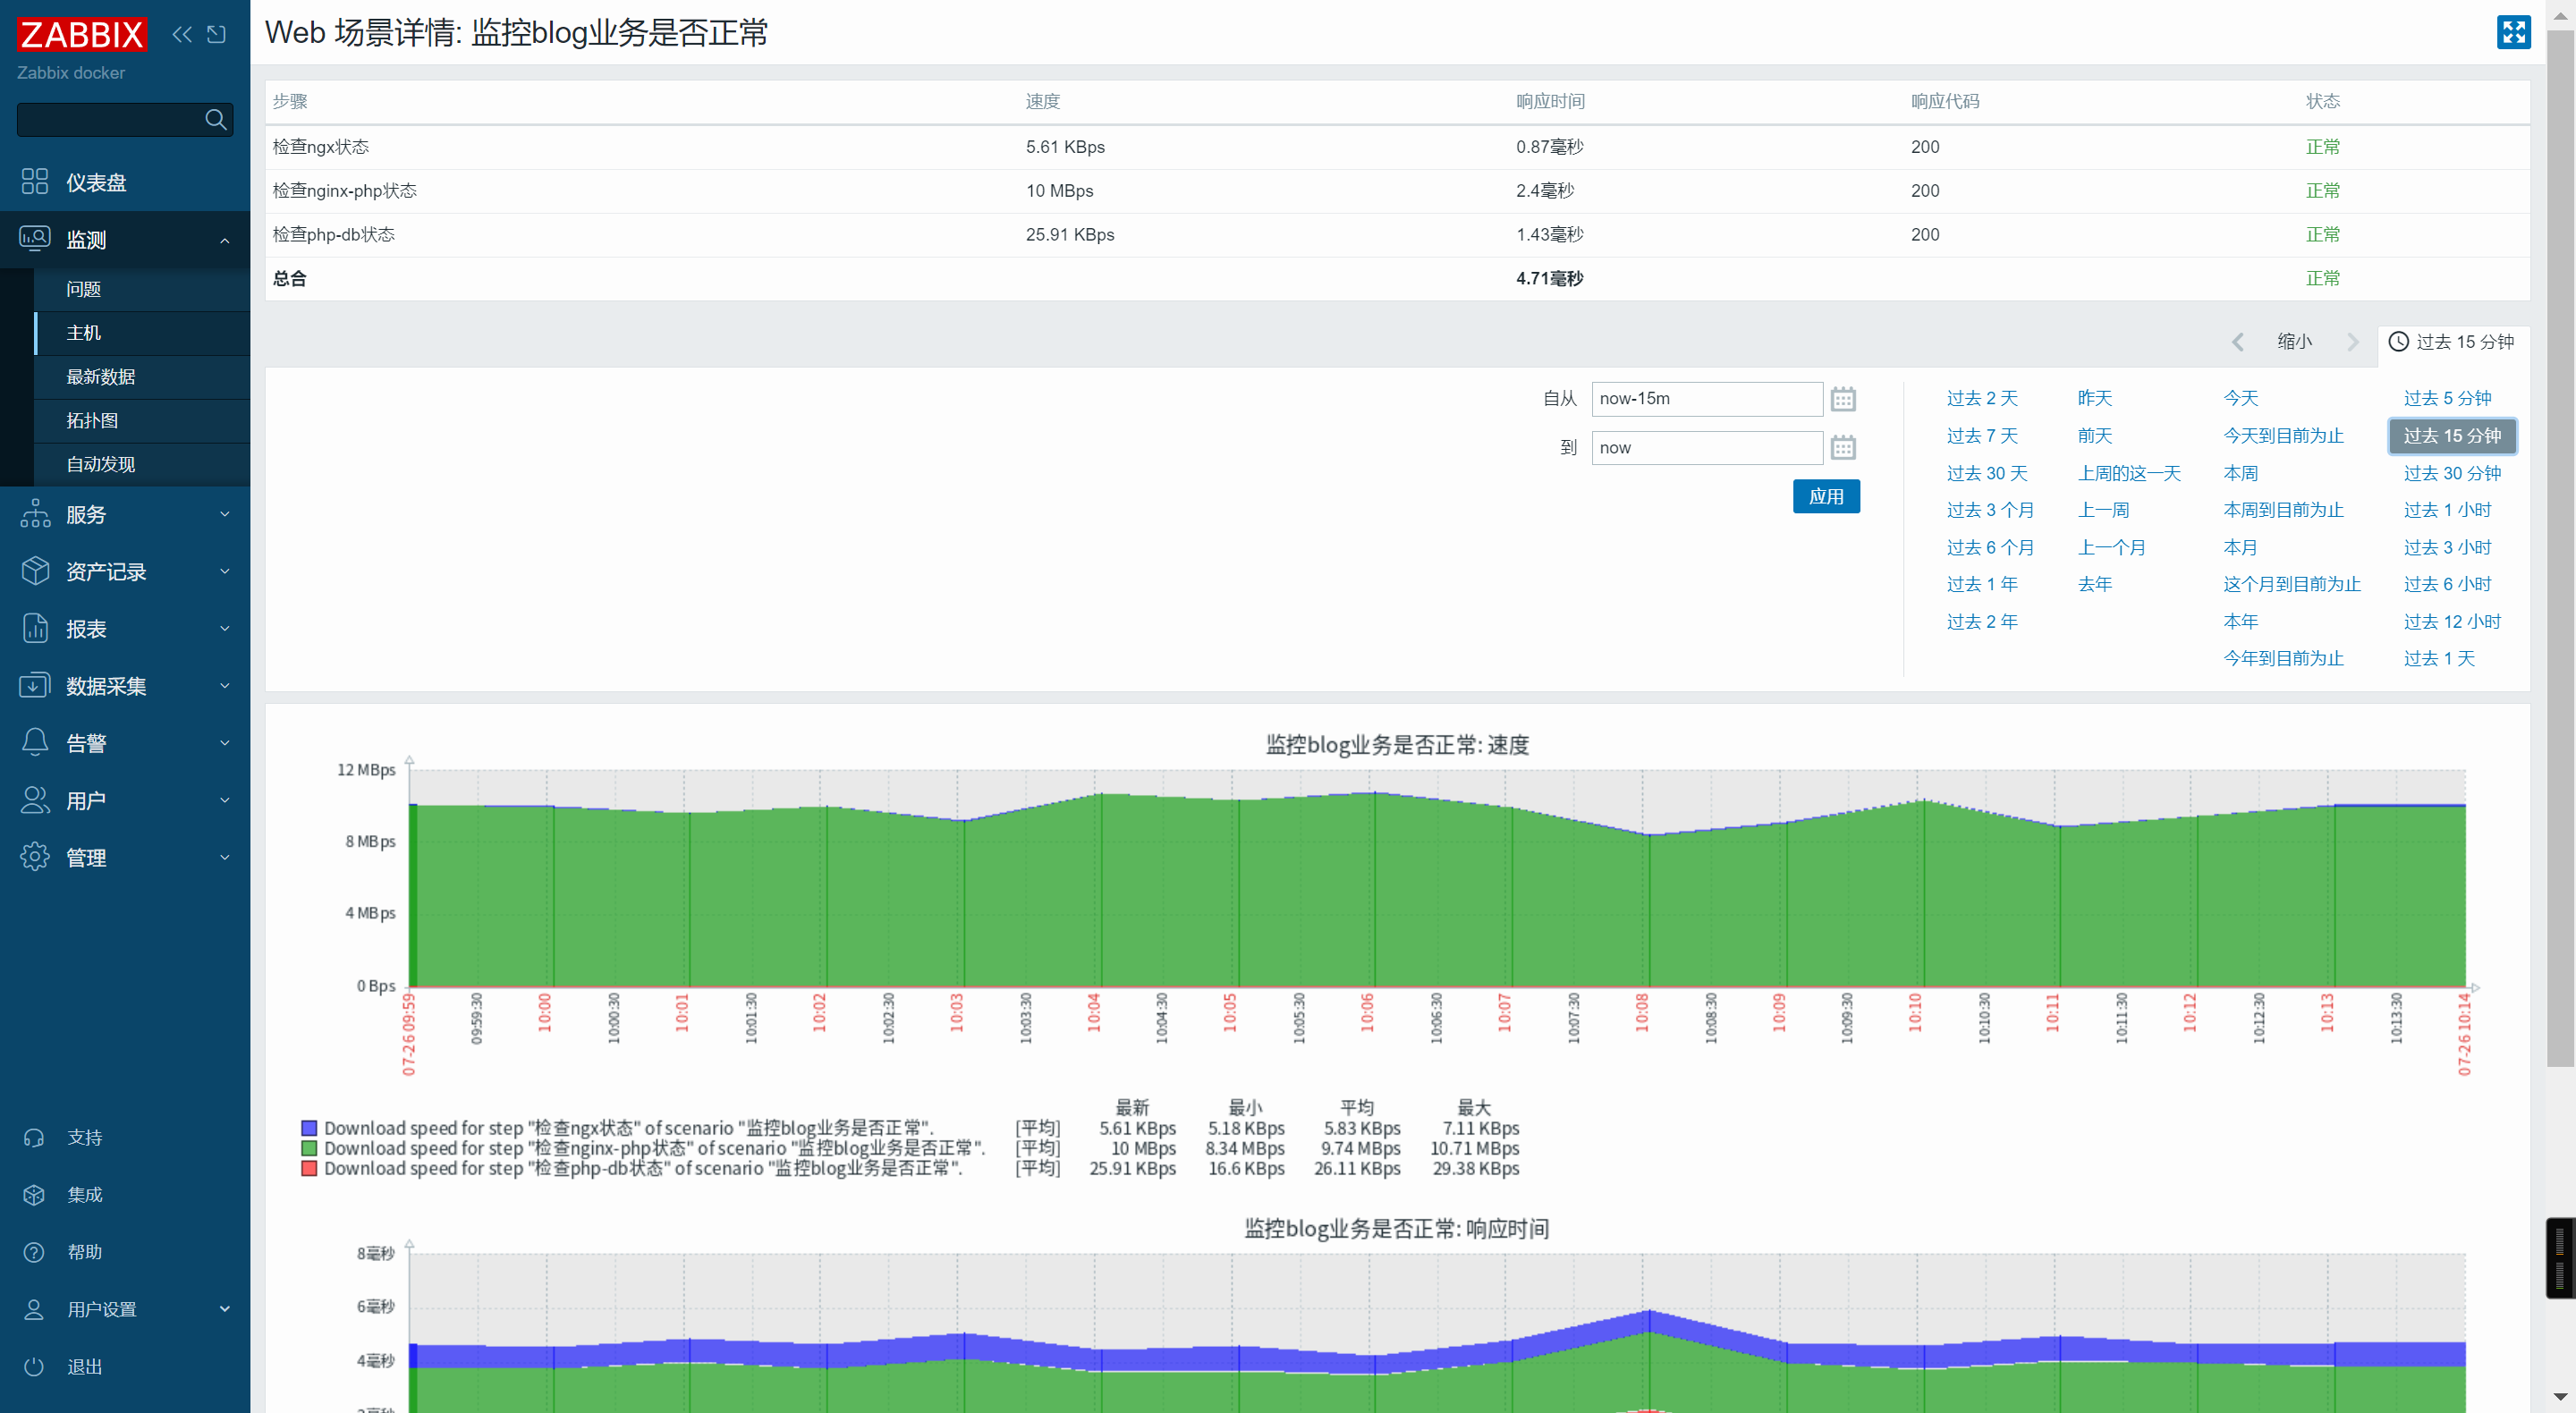Click the Reports (报表) icon
The image size is (2576, 1413).
(35, 627)
